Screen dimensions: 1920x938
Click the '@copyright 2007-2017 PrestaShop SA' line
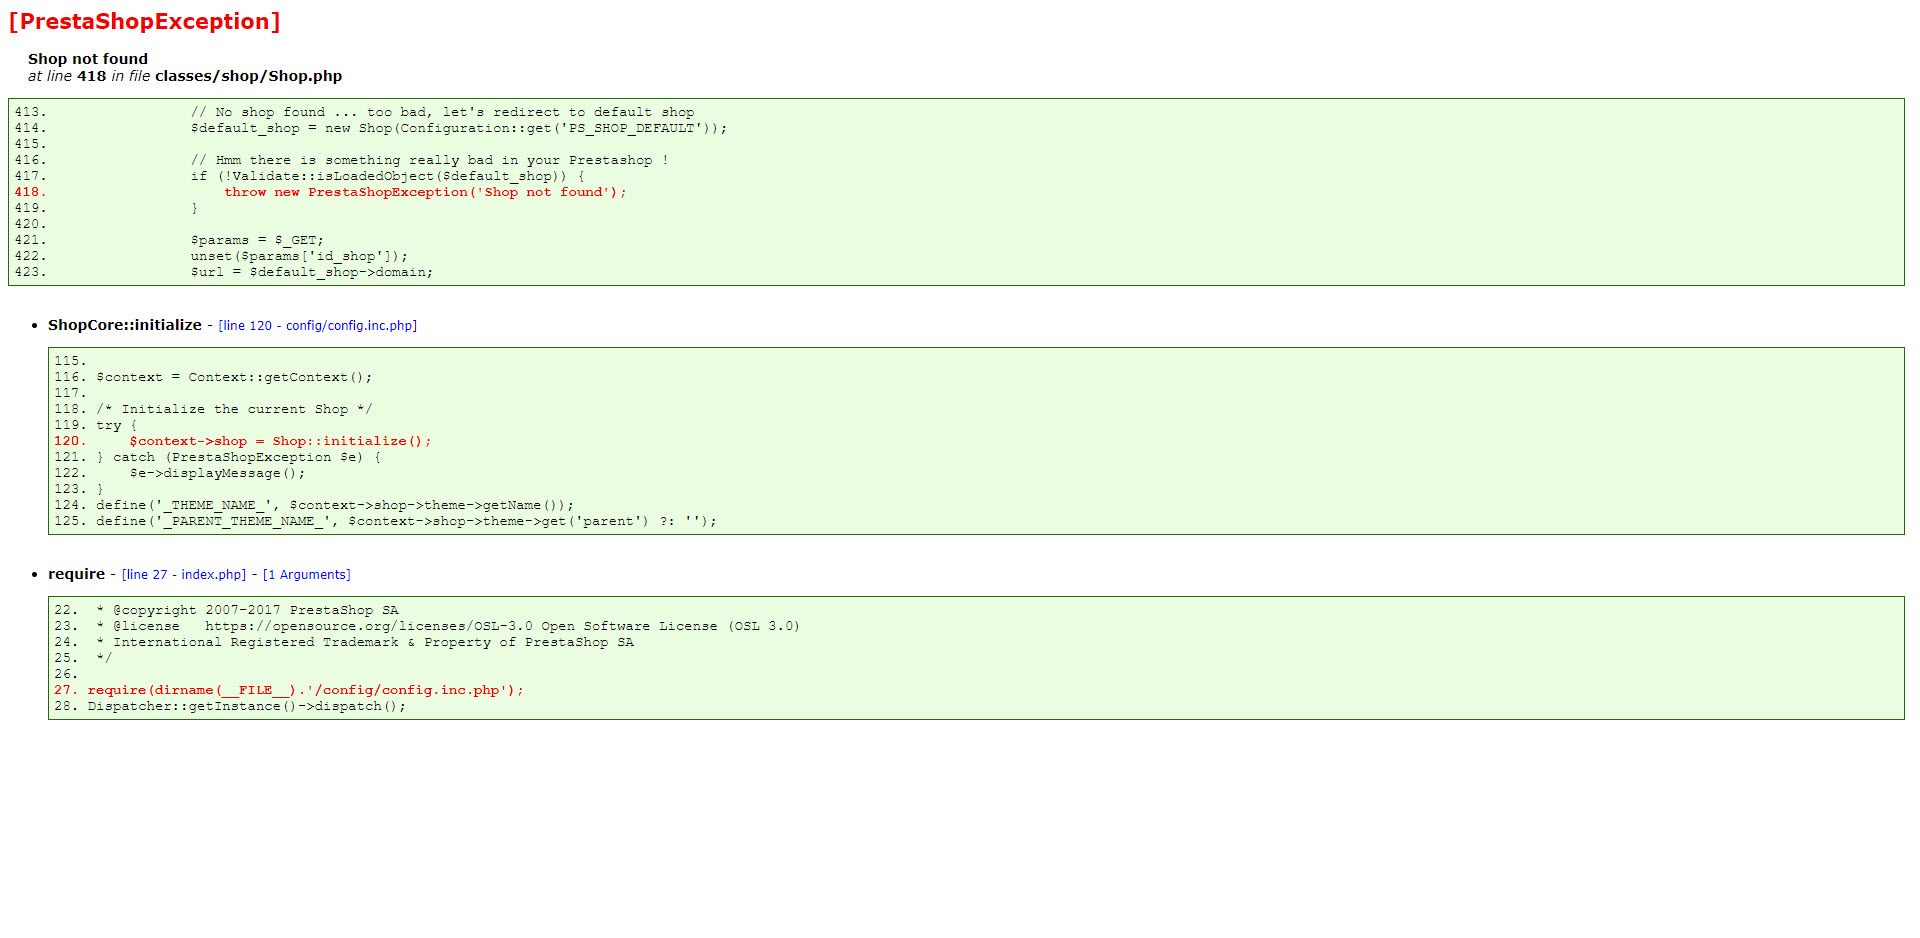tap(247, 610)
